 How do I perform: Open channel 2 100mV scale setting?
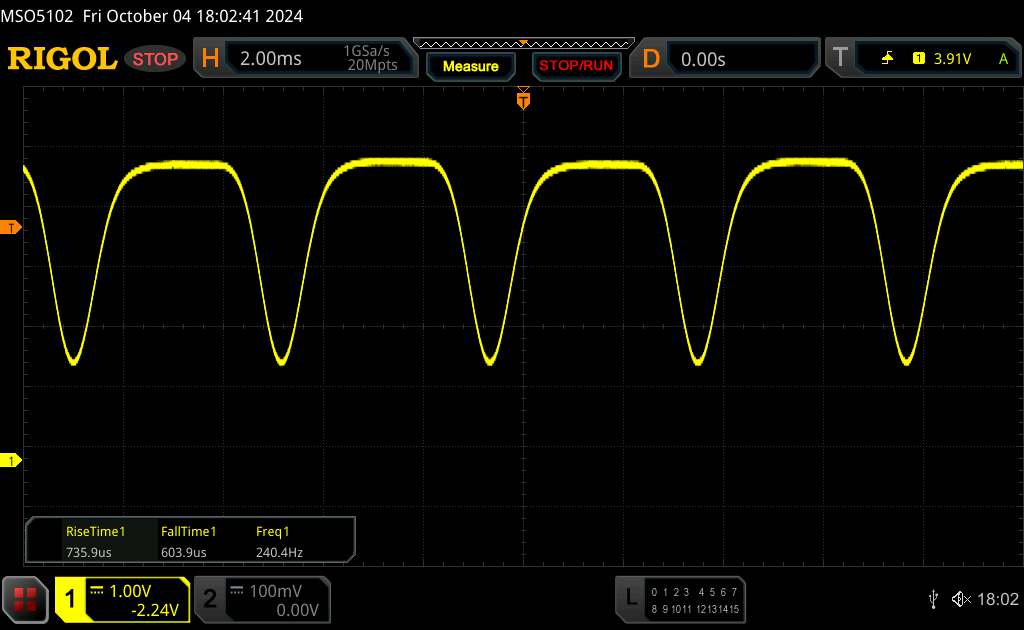pyautogui.click(x=276, y=591)
